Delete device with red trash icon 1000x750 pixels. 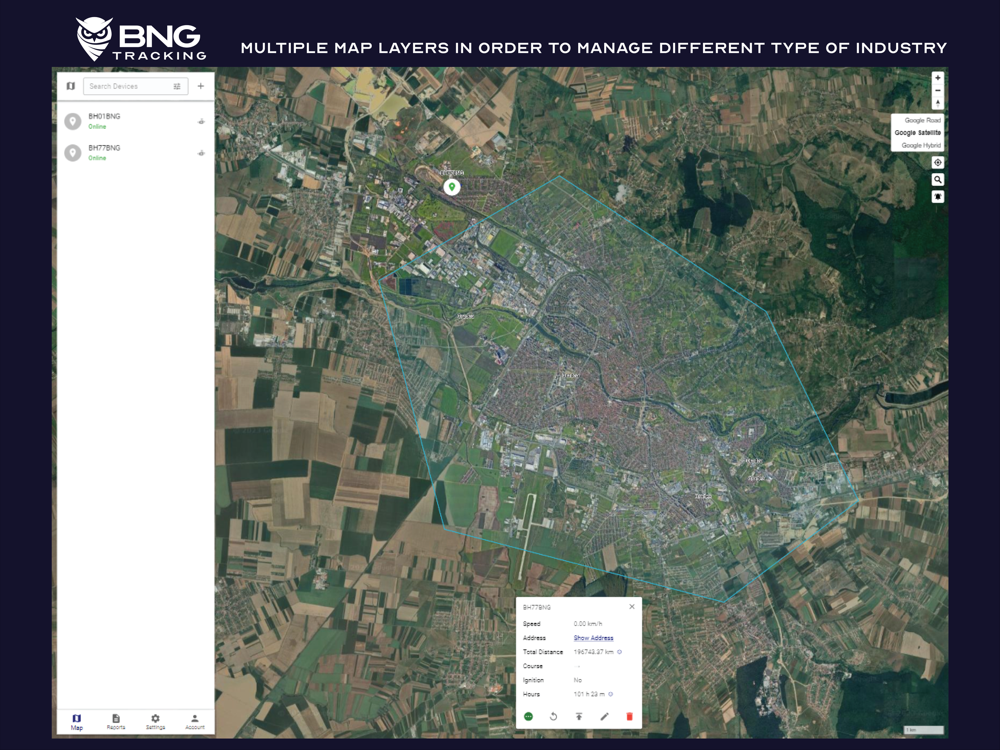click(x=629, y=717)
